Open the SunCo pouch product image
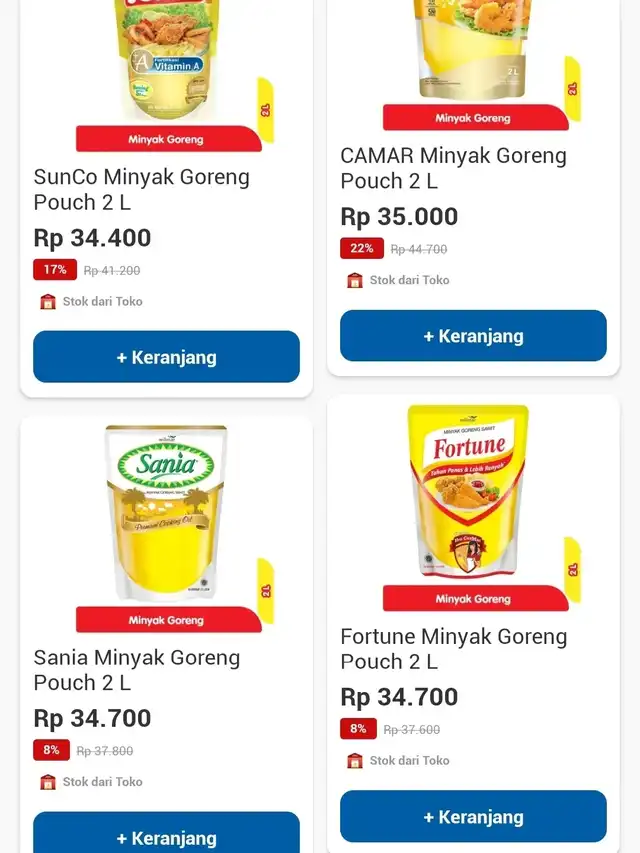Screen dimensions: 640x853 point(167,60)
